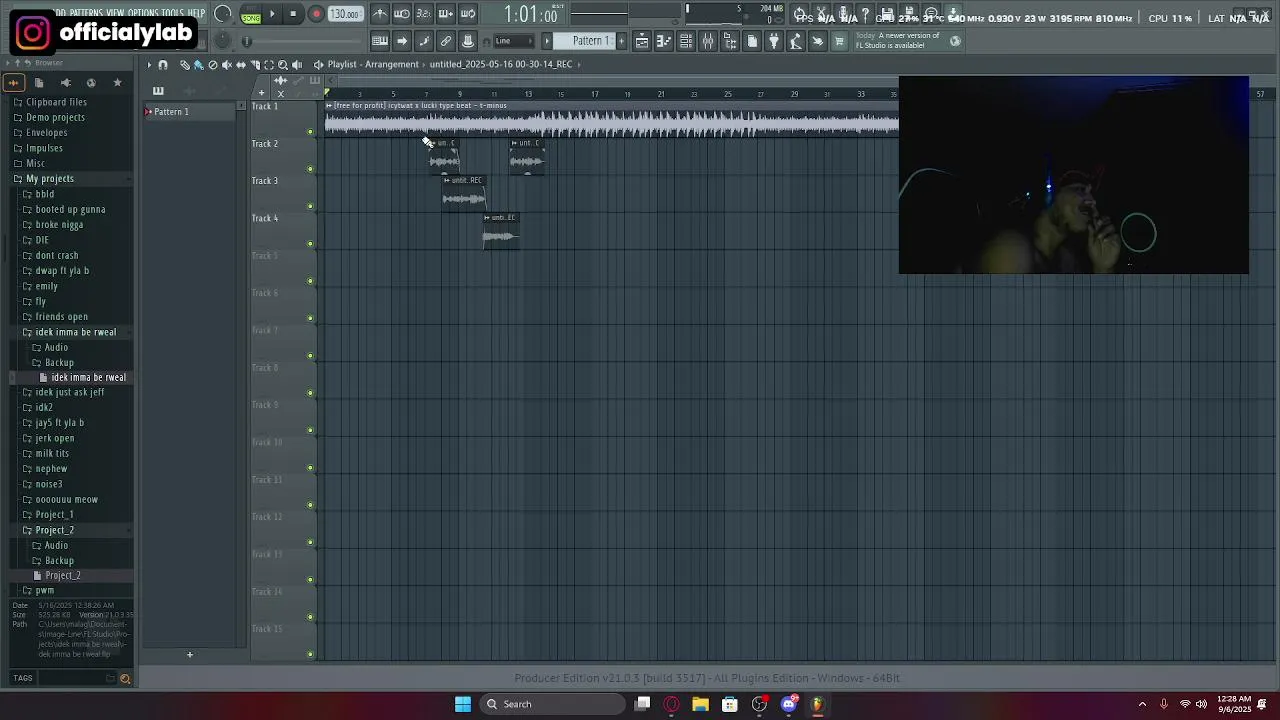Click the 130.000 tempo field

point(345,14)
